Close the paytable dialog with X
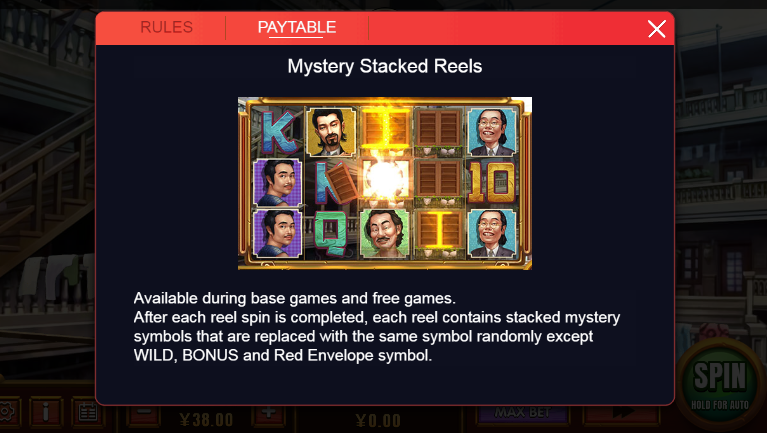767x433 pixels. 656,29
